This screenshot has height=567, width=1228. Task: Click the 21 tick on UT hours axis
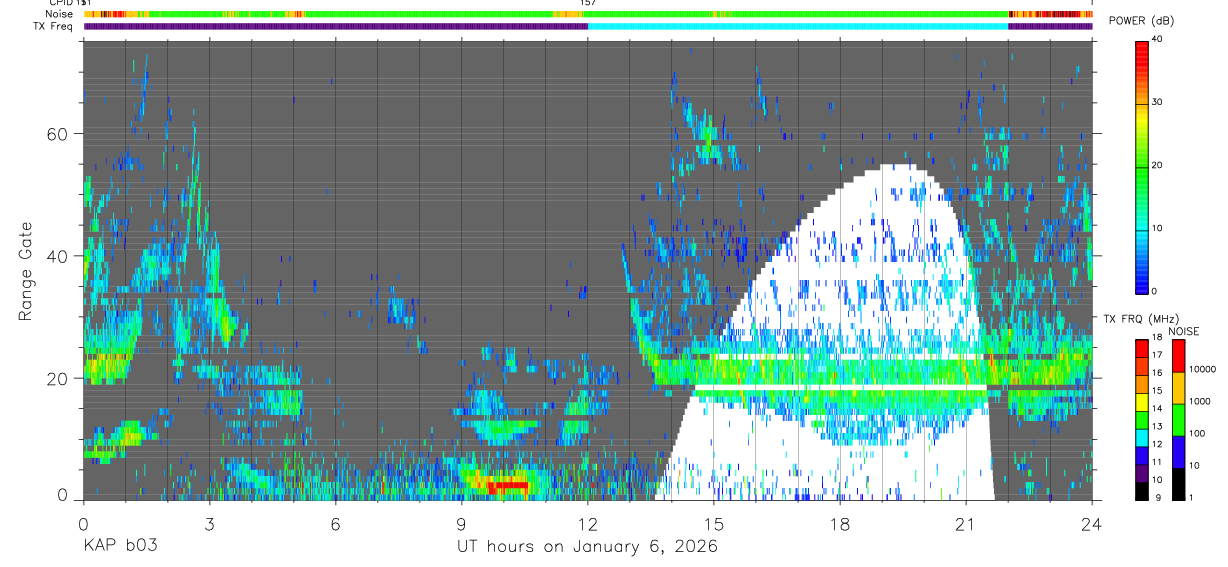pyautogui.click(x=966, y=523)
